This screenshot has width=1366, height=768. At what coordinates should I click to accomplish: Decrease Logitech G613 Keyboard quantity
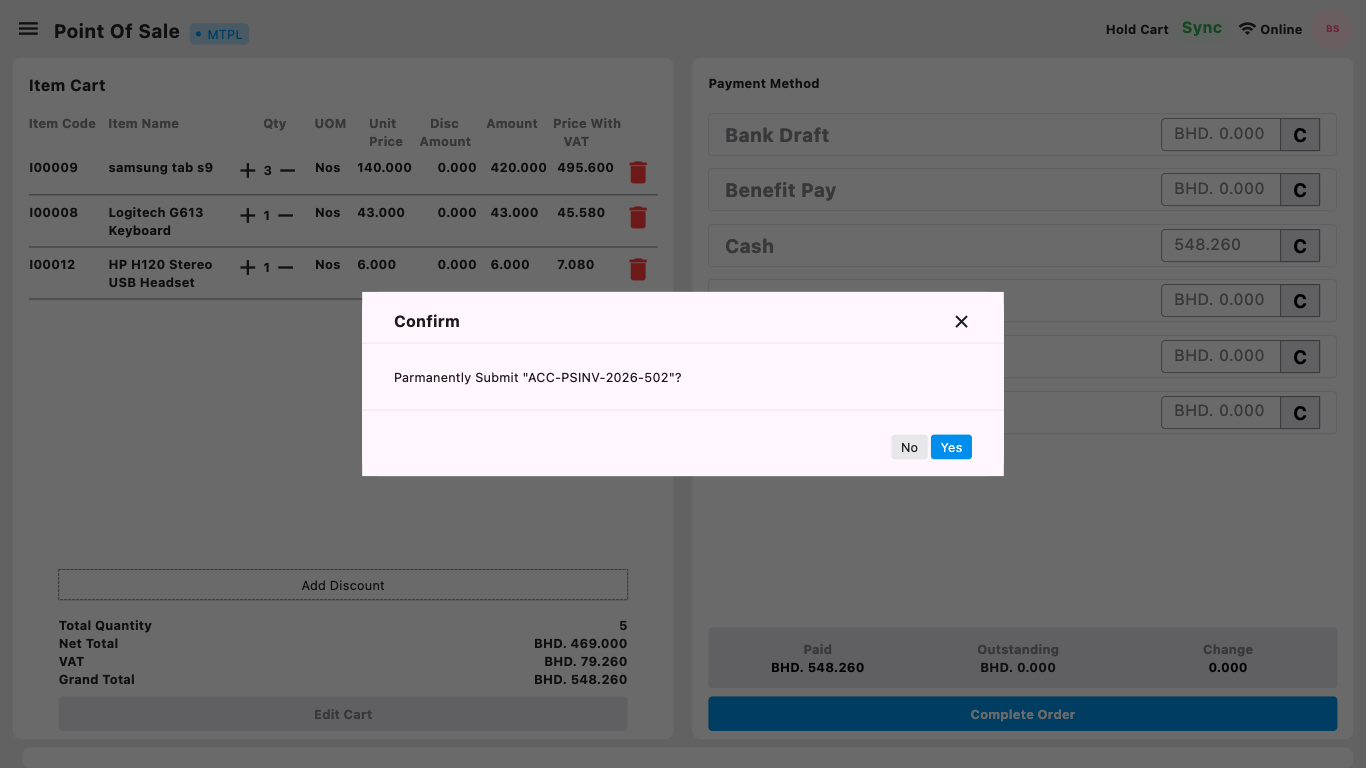(285, 215)
